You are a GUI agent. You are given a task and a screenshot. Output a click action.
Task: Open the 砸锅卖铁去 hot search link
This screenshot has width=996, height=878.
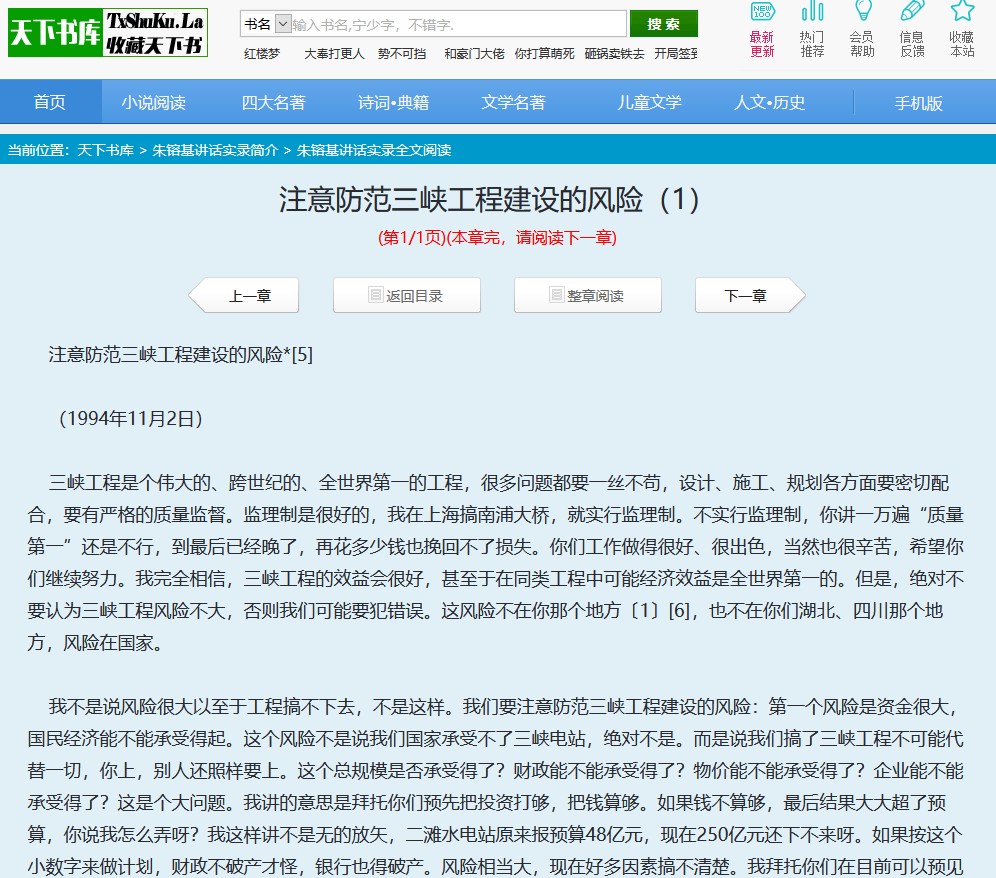614,54
